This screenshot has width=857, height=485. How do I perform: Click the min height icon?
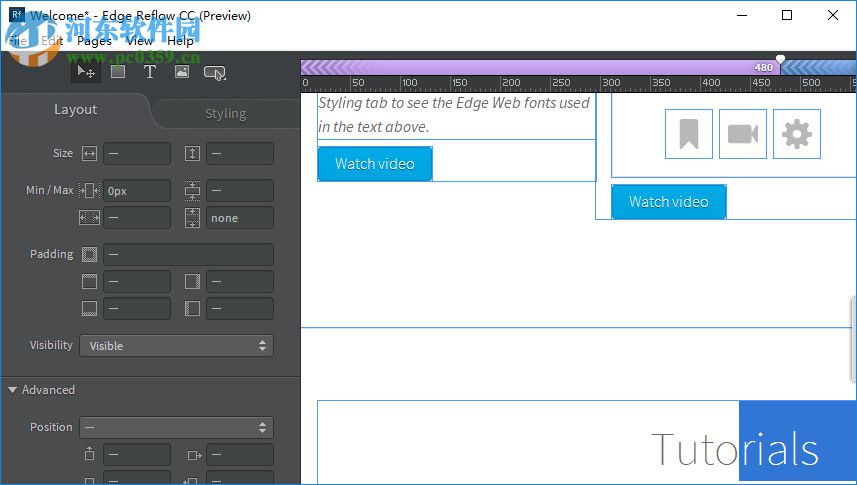pos(192,190)
